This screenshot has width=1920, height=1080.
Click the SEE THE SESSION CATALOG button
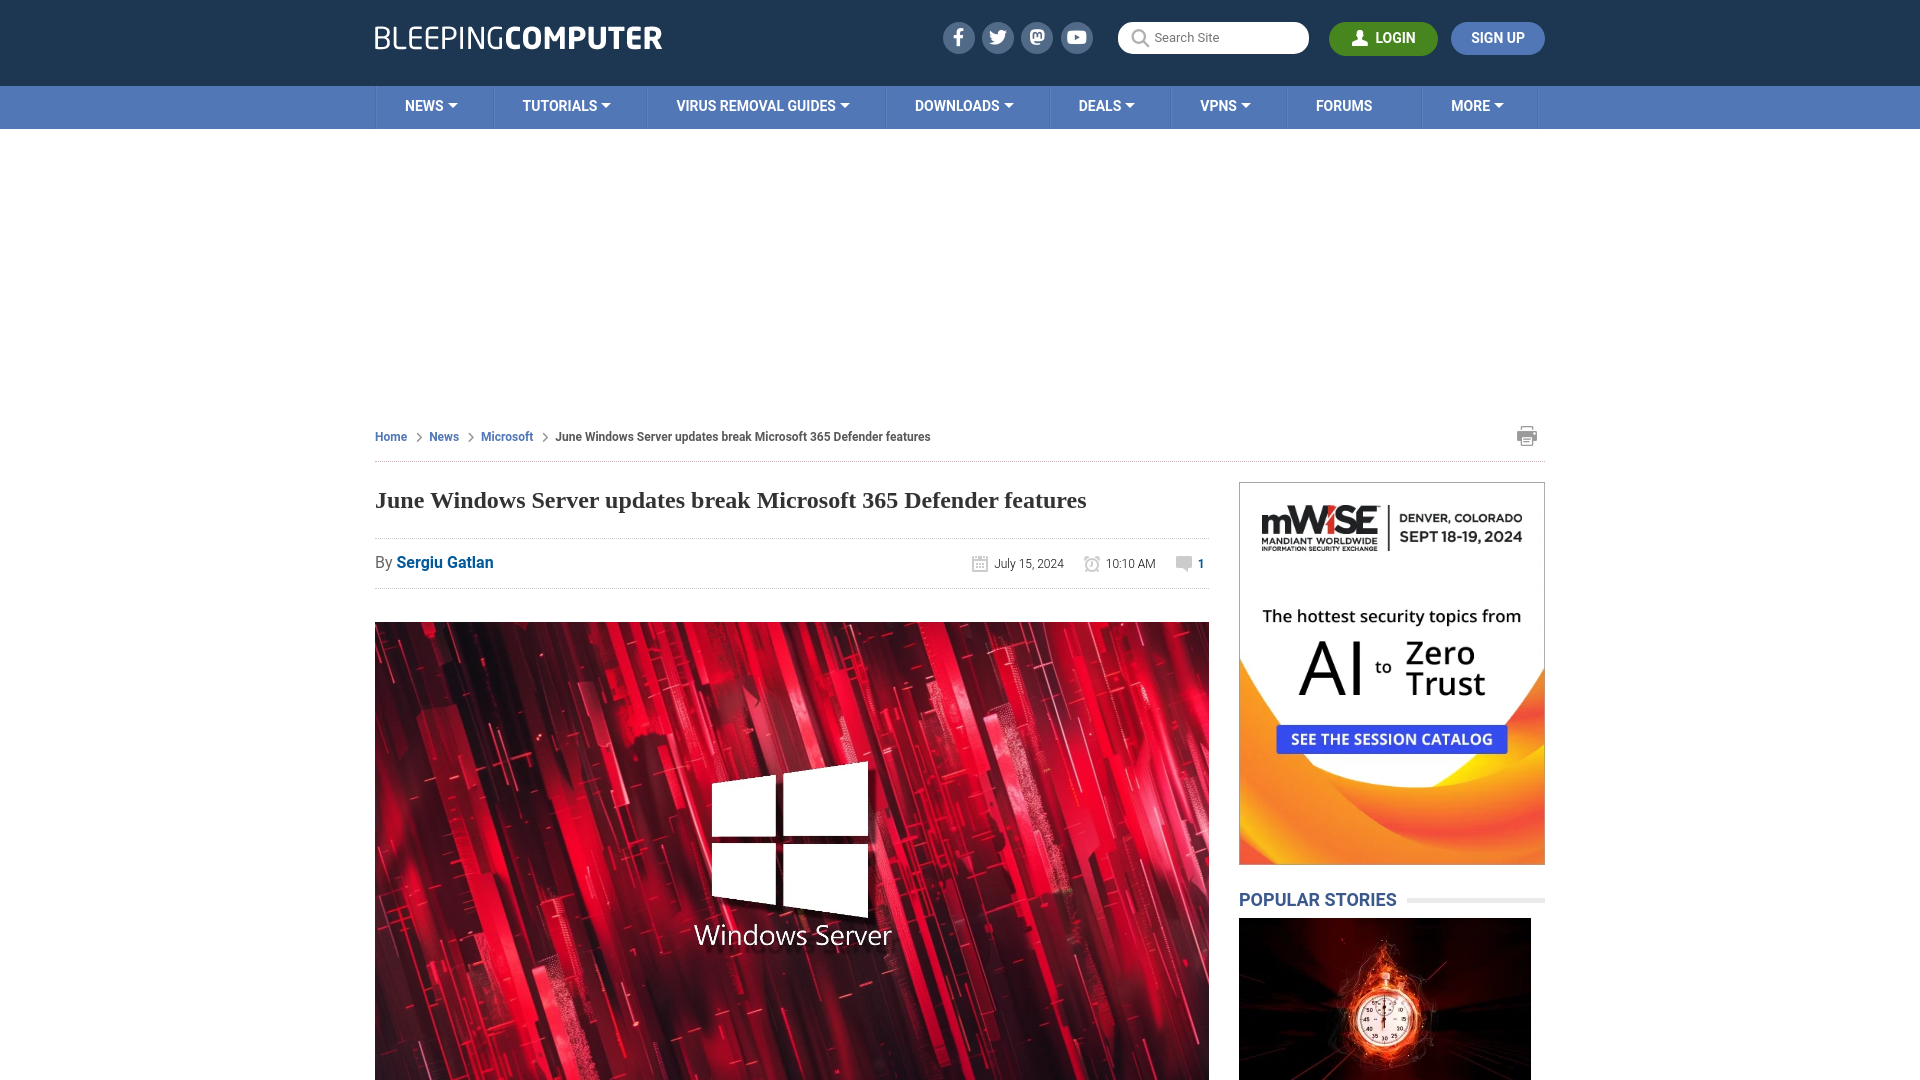[1391, 738]
